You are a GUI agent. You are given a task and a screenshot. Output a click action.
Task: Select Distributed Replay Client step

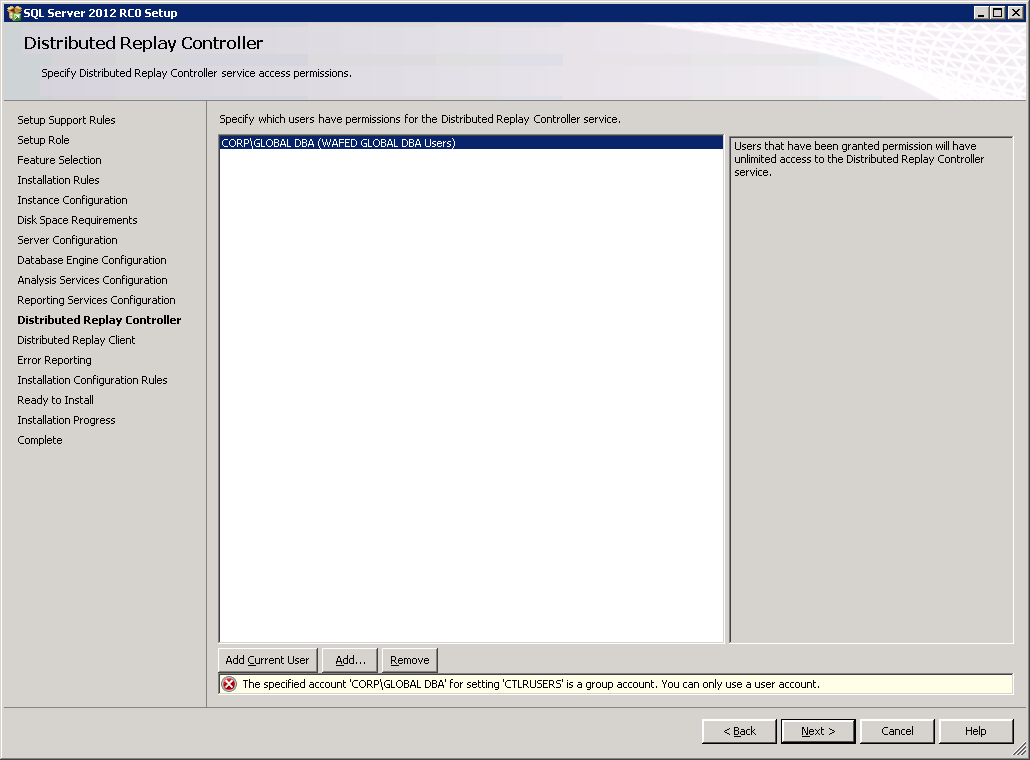(76, 340)
